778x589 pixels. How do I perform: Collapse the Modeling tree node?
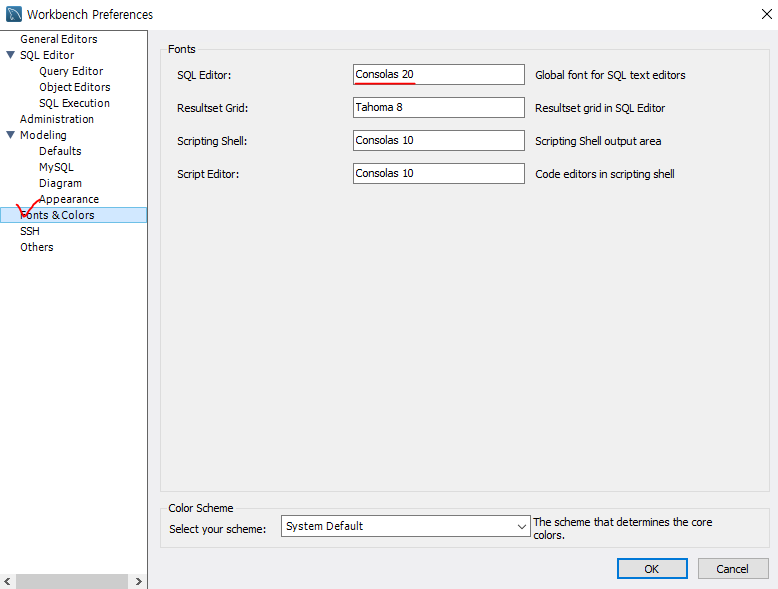click(x=10, y=135)
